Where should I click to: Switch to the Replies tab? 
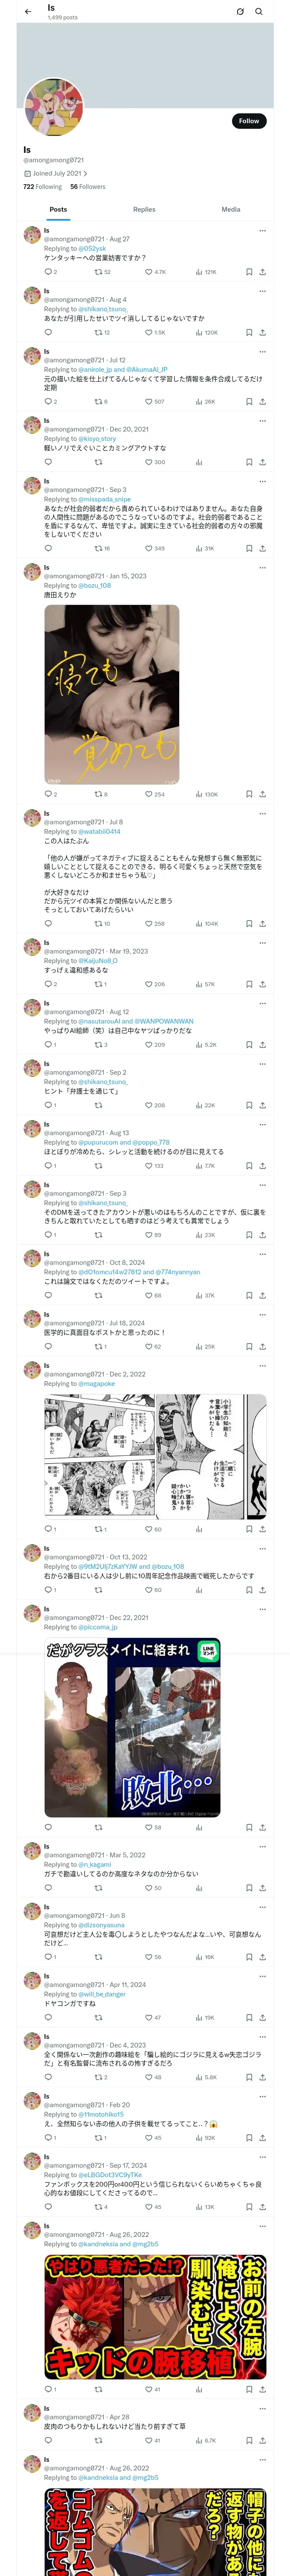coord(144,210)
